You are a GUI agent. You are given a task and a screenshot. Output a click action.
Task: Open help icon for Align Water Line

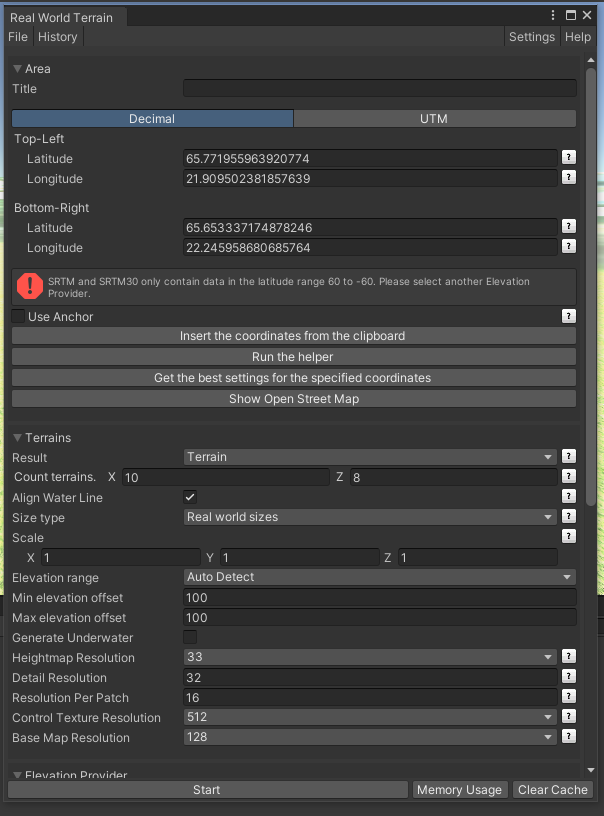[x=569, y=497]
